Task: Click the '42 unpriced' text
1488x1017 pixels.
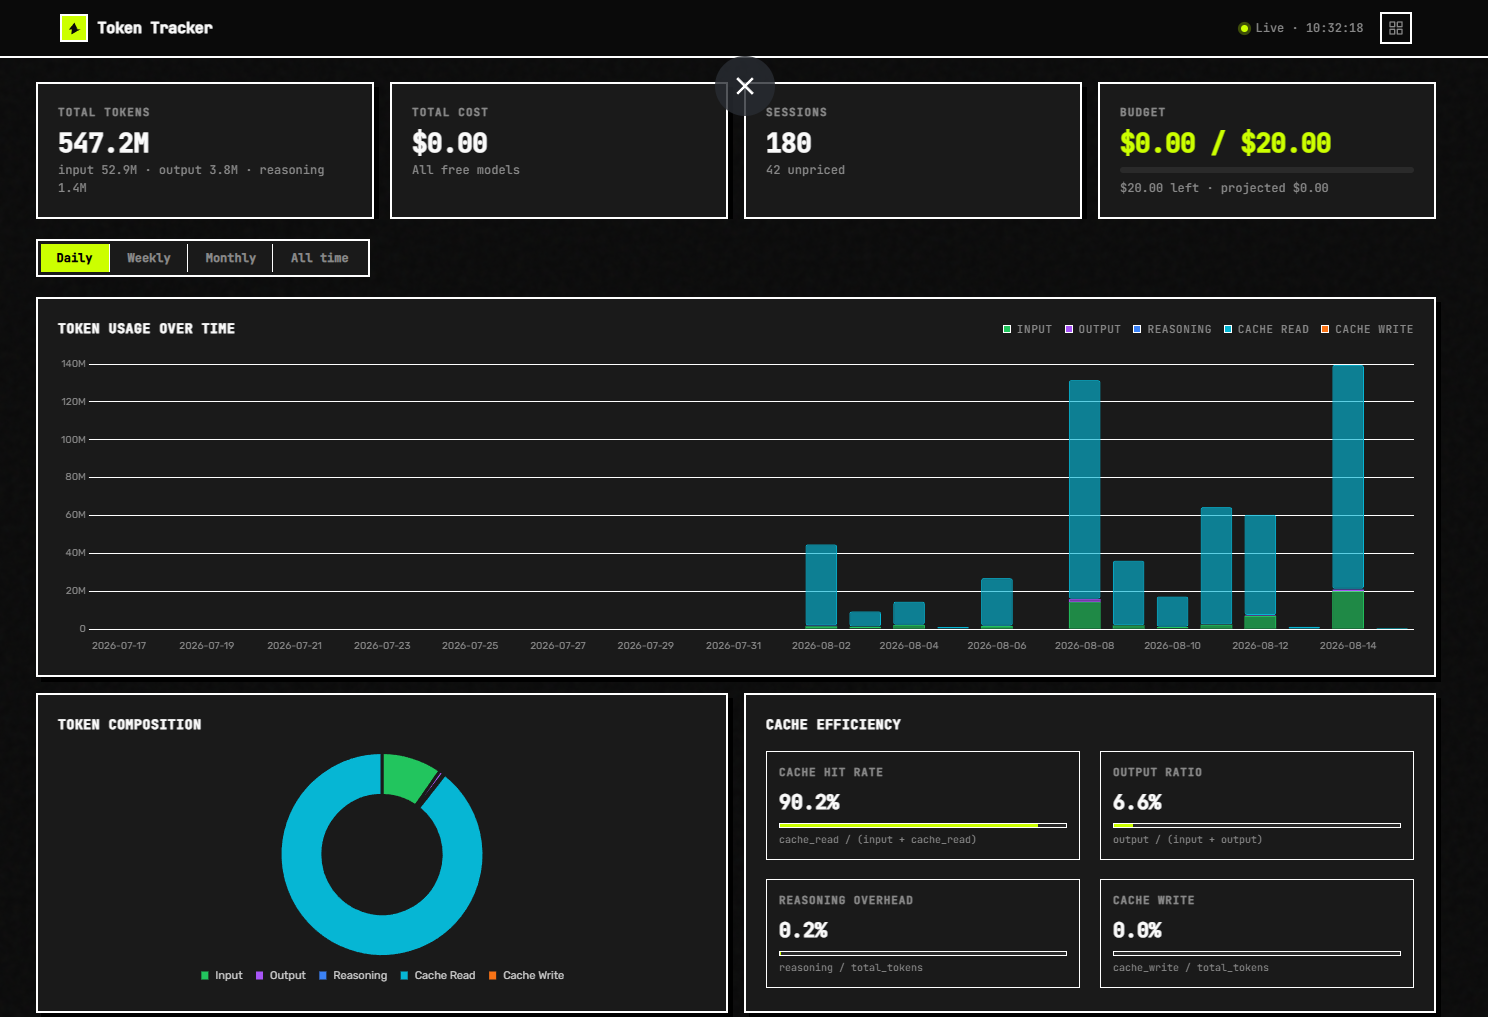Action: (806, 170)
